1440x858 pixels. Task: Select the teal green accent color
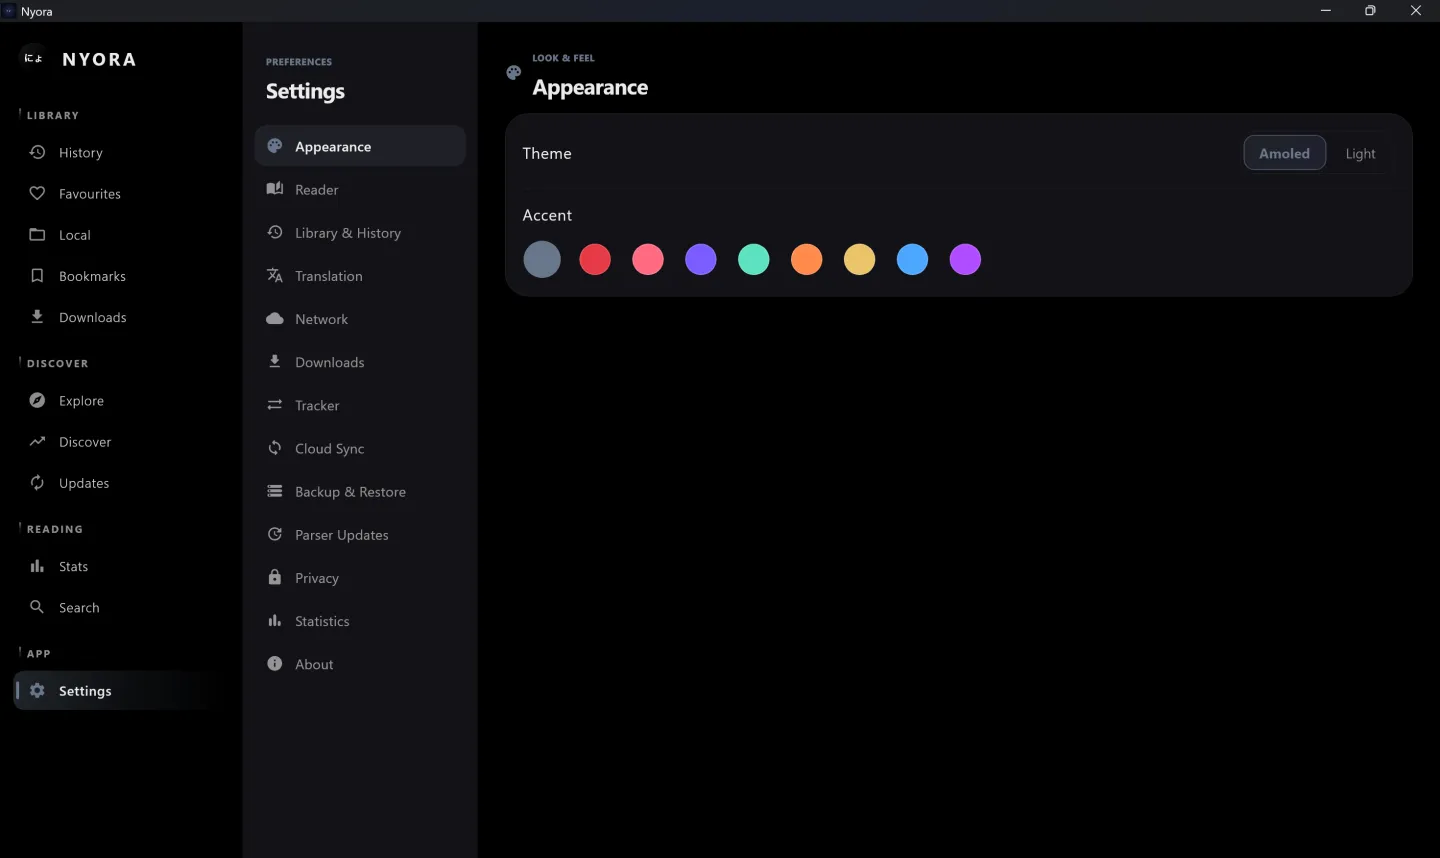coord(754,259)
